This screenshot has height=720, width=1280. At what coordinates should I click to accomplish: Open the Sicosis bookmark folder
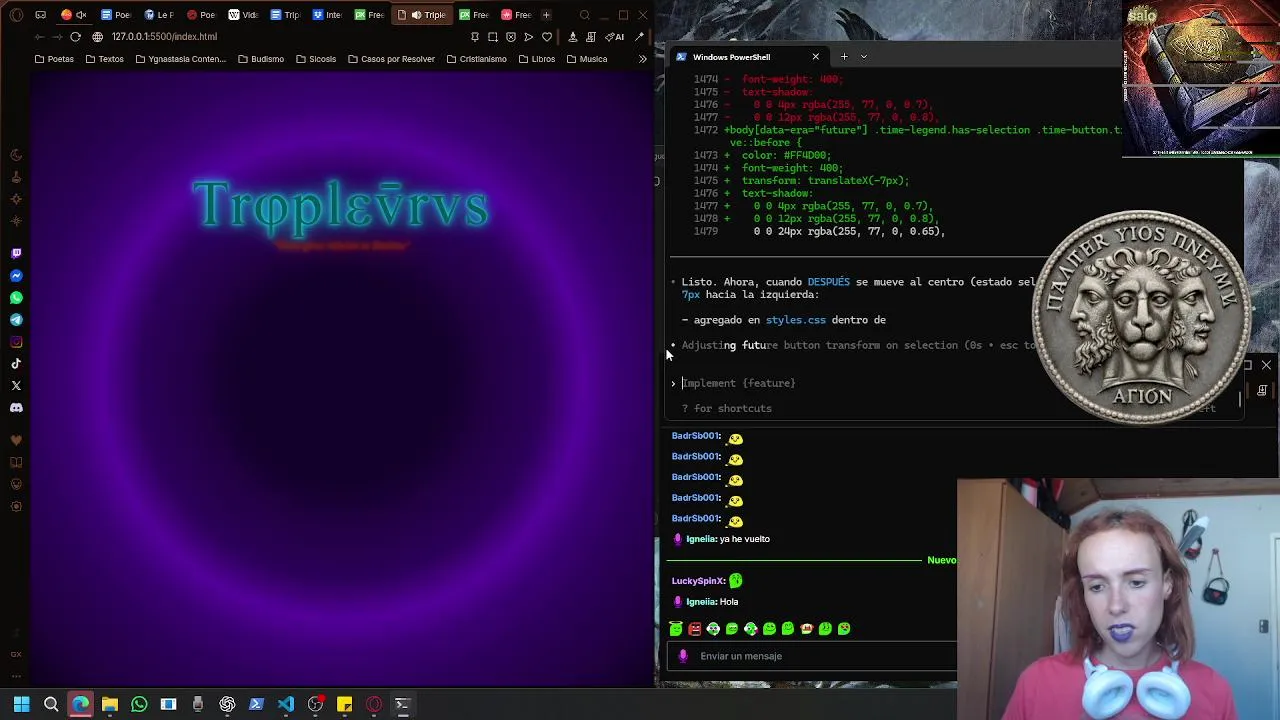click(x=316, y=59)
